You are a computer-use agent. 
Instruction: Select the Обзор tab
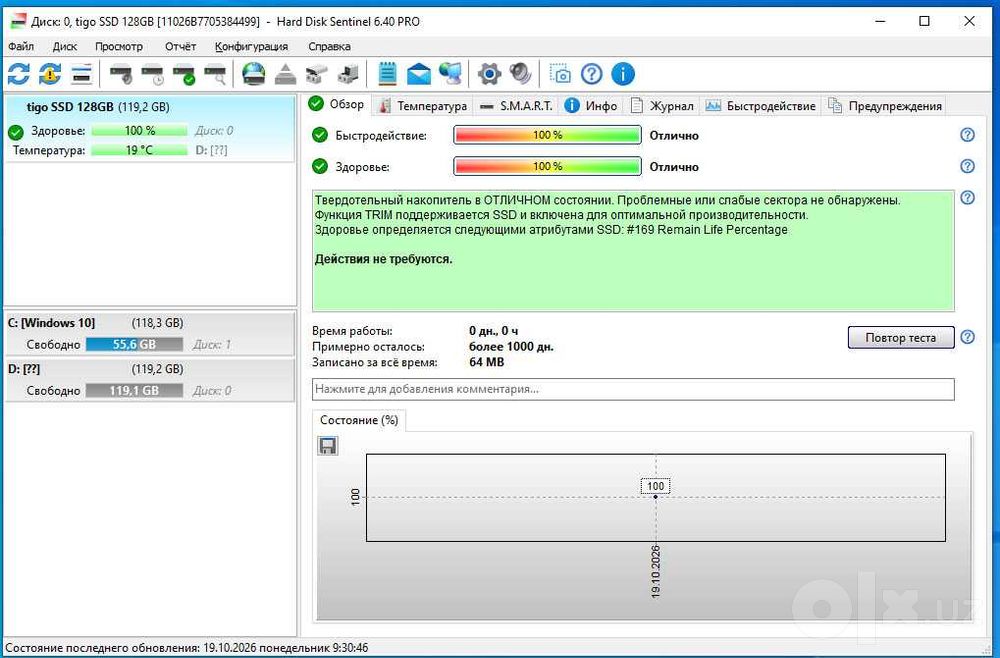337,104
